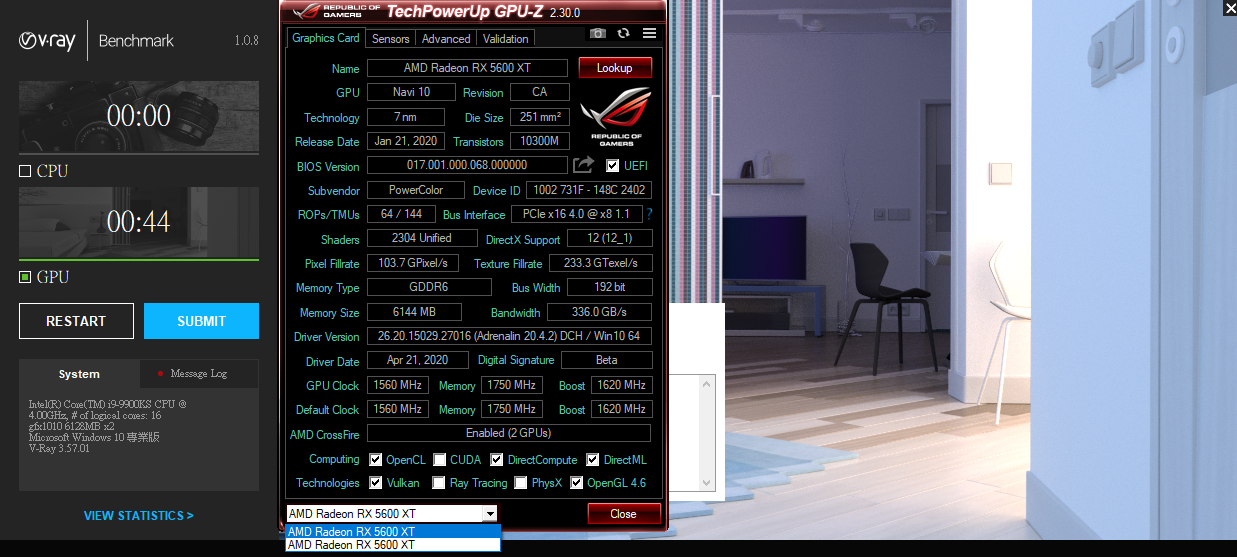Click the Bus Interface field PCIe x16 4.0
Image resolution: width=1237 pixels, height=557 pixels.
tap(576, 214)
